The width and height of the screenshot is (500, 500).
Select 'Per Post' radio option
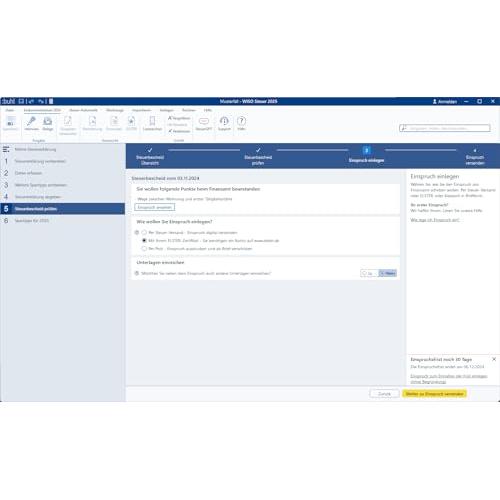coord(144,248)
